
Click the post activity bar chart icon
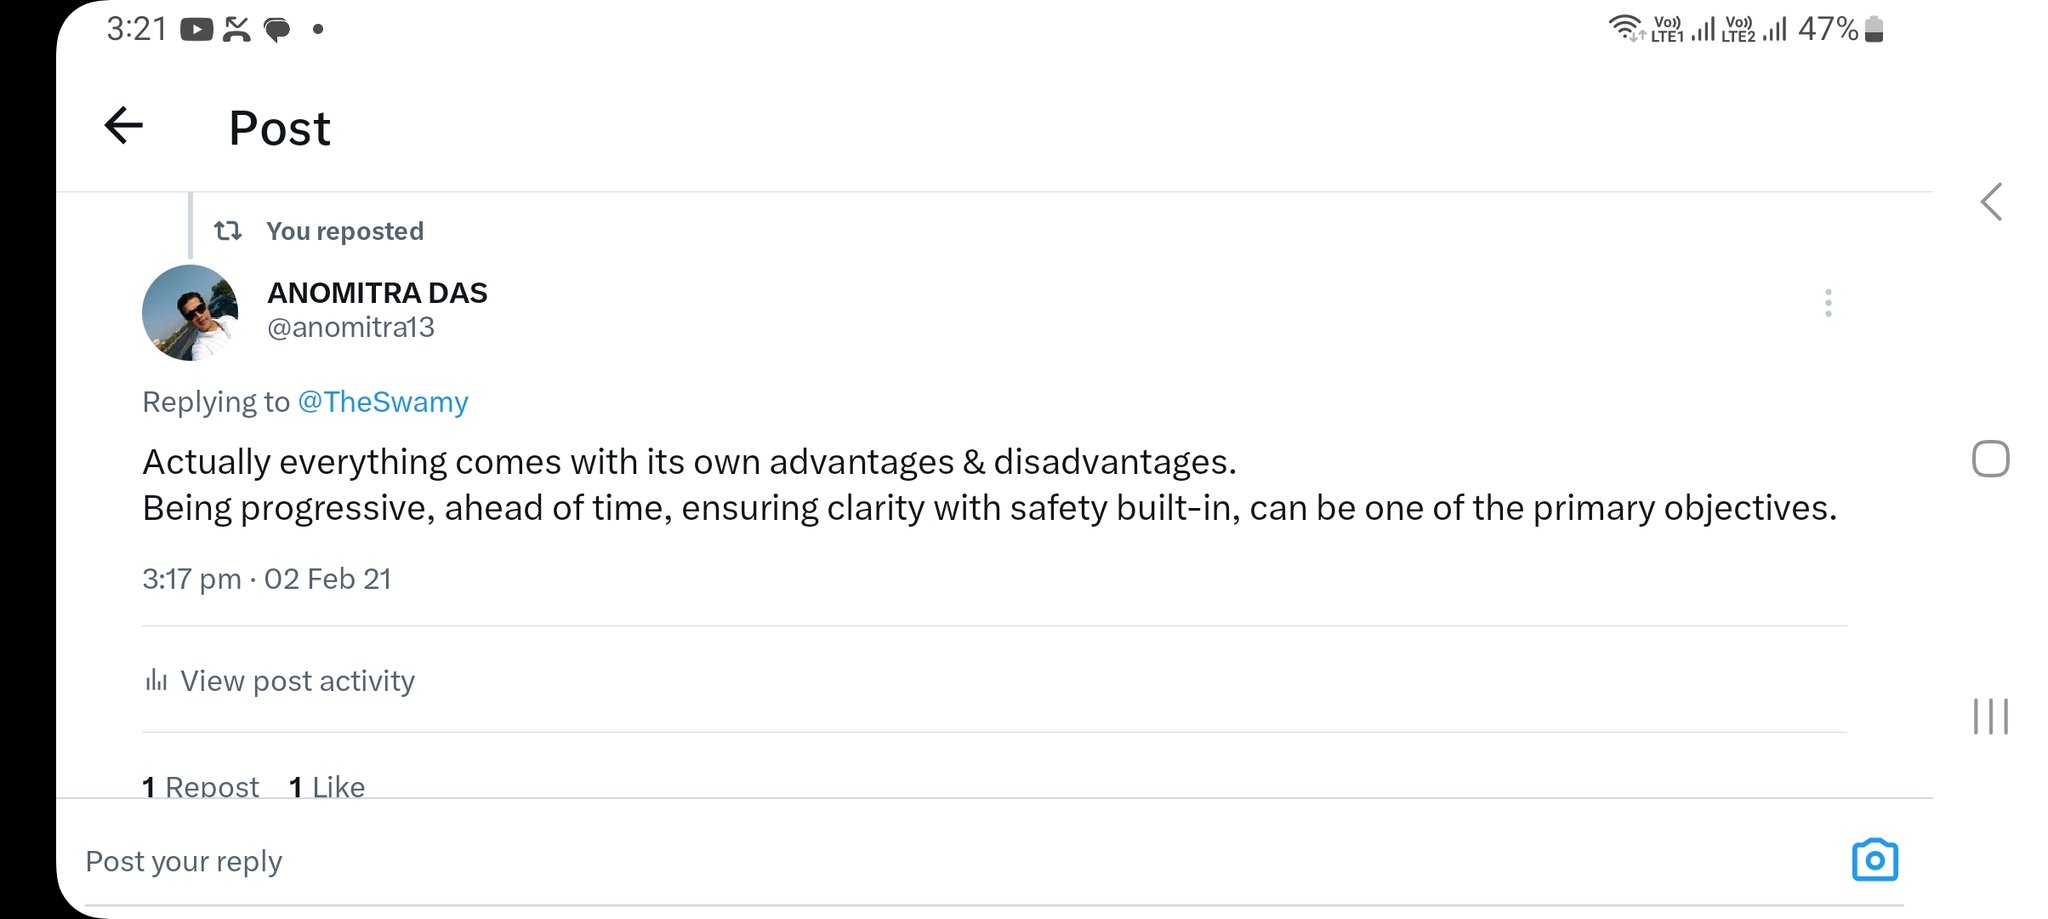pyautogui.click(x=156, y=681)
